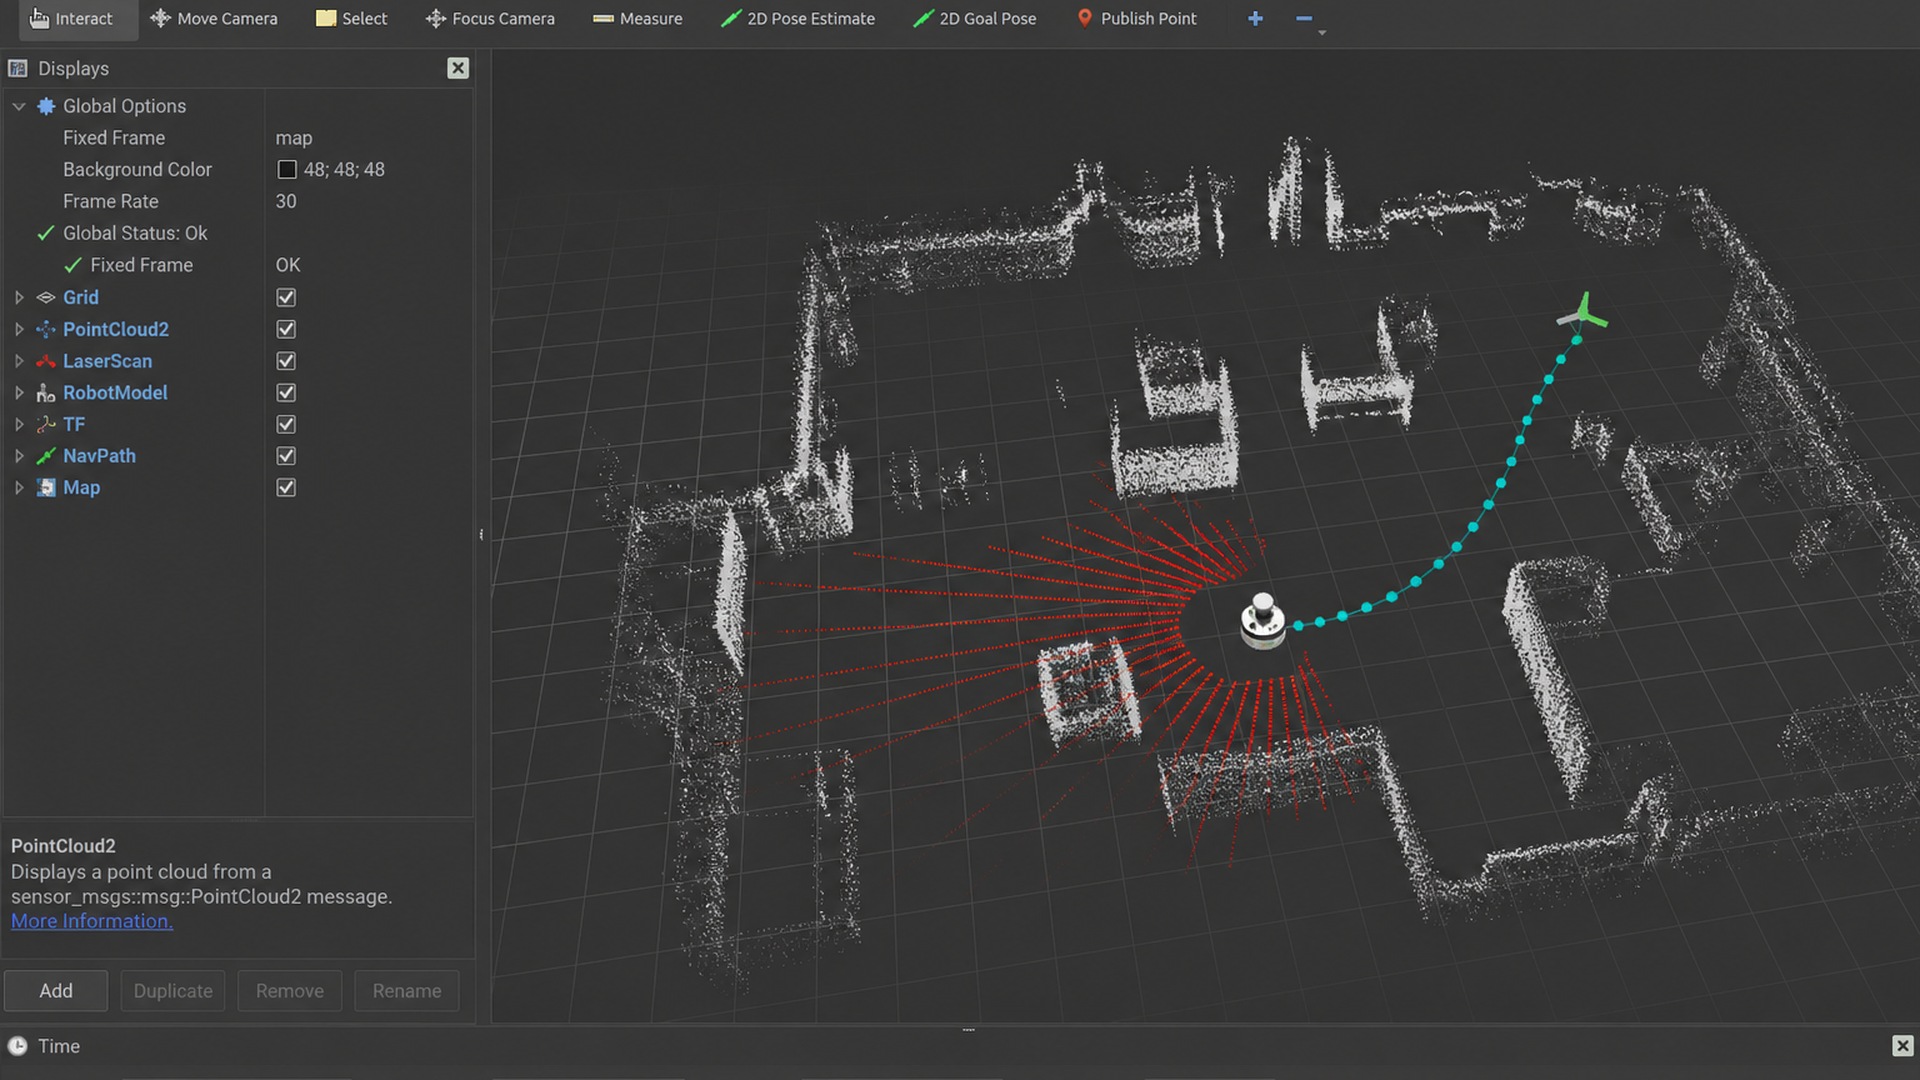Disable the Grid display checkbox
This screenshot has width=1920, height=1080.
click(x=286, y=297)
